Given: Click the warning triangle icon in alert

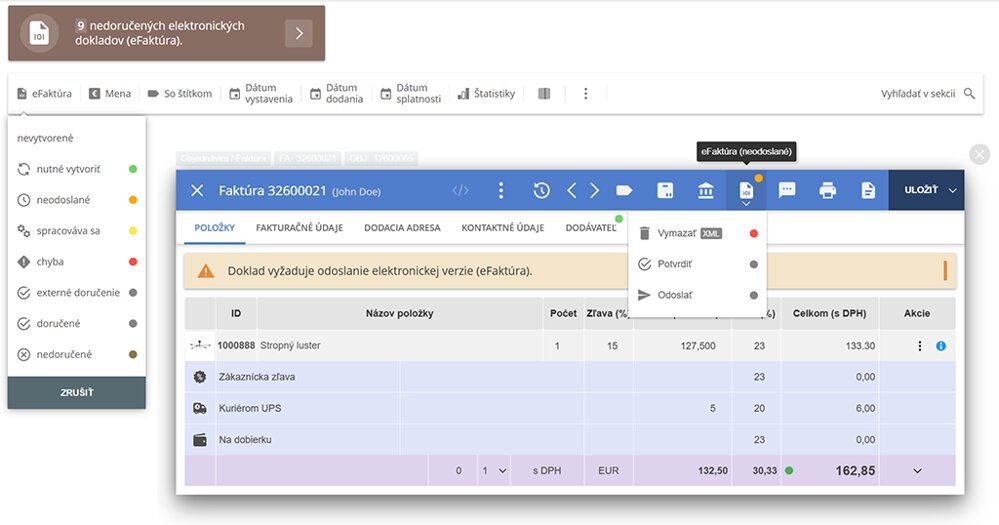Looking at the screenshot, I should coord(206,271).
